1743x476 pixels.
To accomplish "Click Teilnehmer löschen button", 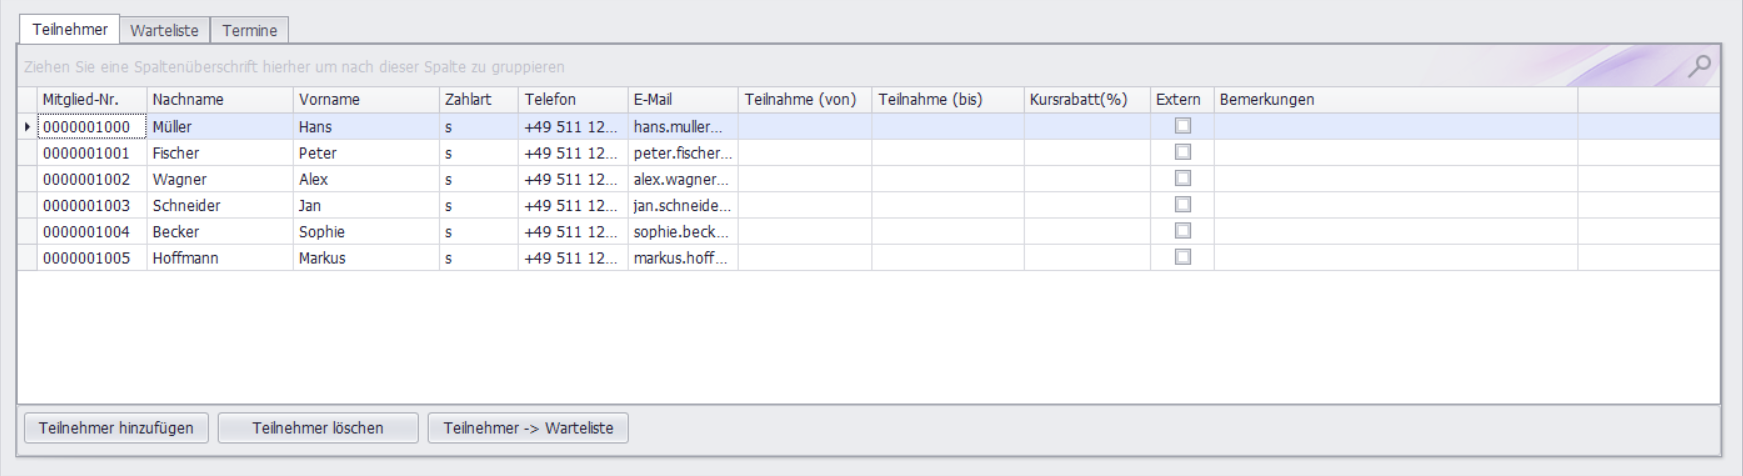I will pyautogui.click(x=318, y=428).
